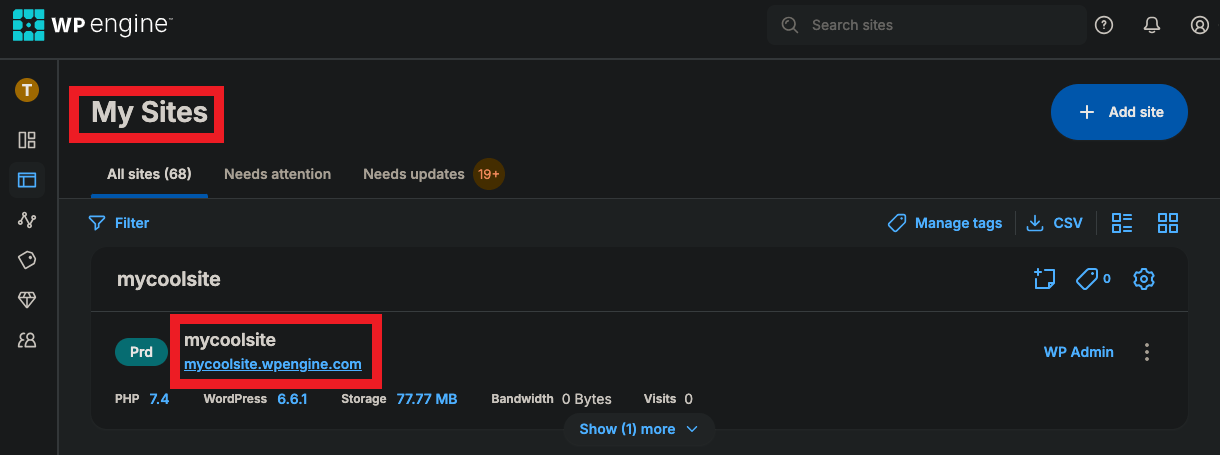The width and height of the screenshot is (1220, 455).
Task: Open the user profile icon
Action: pos(1200,25)
